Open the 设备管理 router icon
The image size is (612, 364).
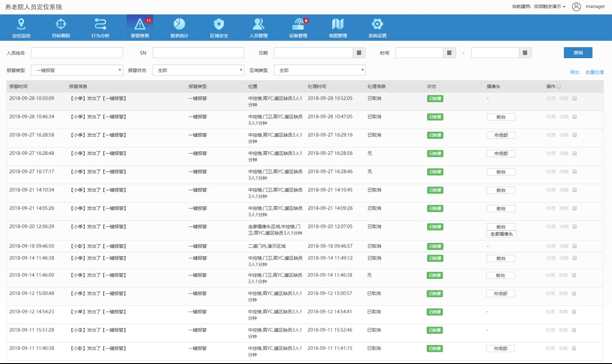click(298, 24)
